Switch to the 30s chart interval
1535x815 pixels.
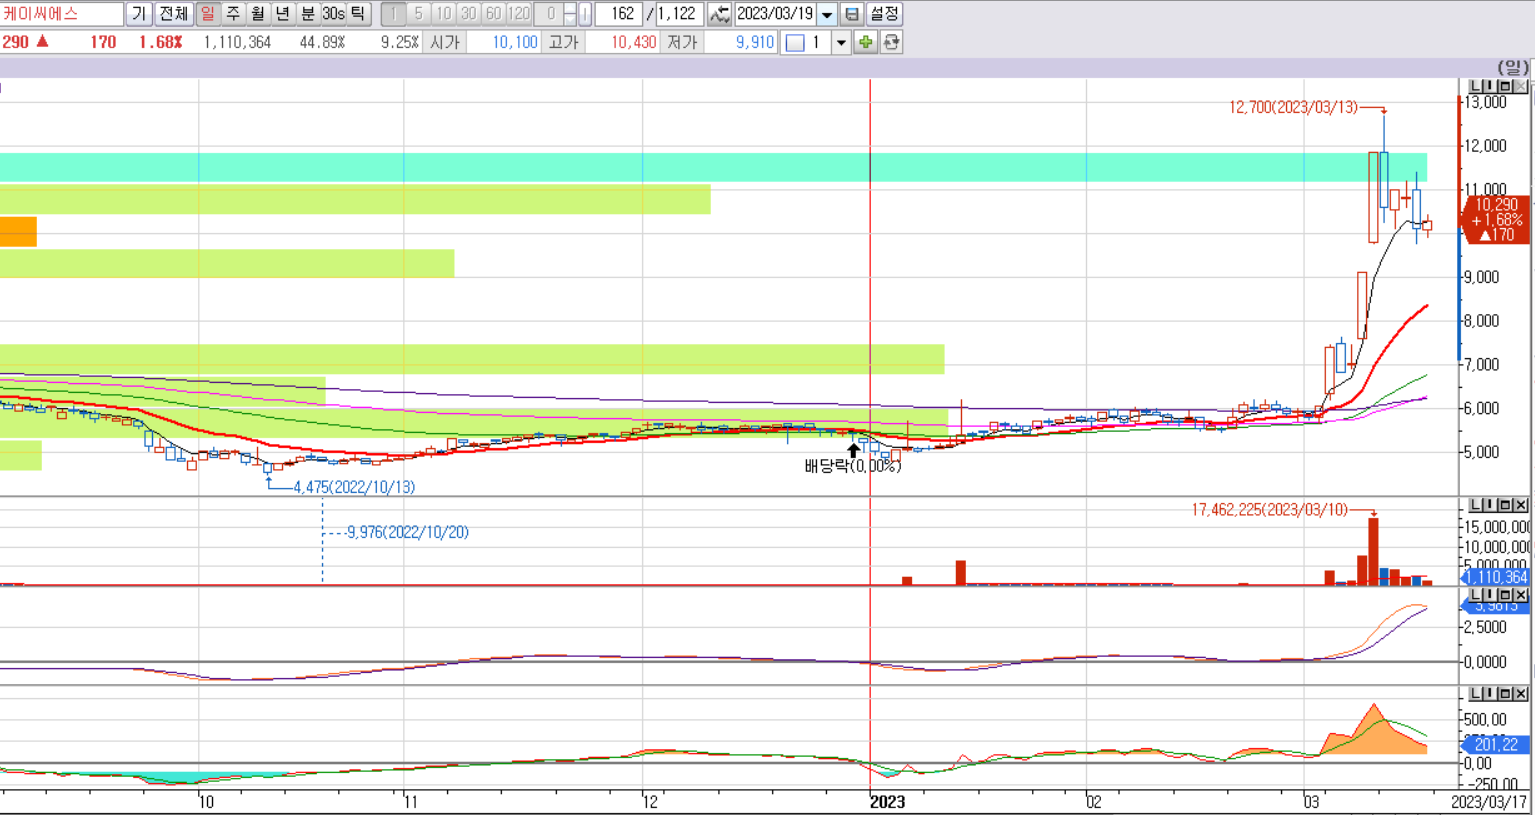pyautogui.click(x=332, y=14)
